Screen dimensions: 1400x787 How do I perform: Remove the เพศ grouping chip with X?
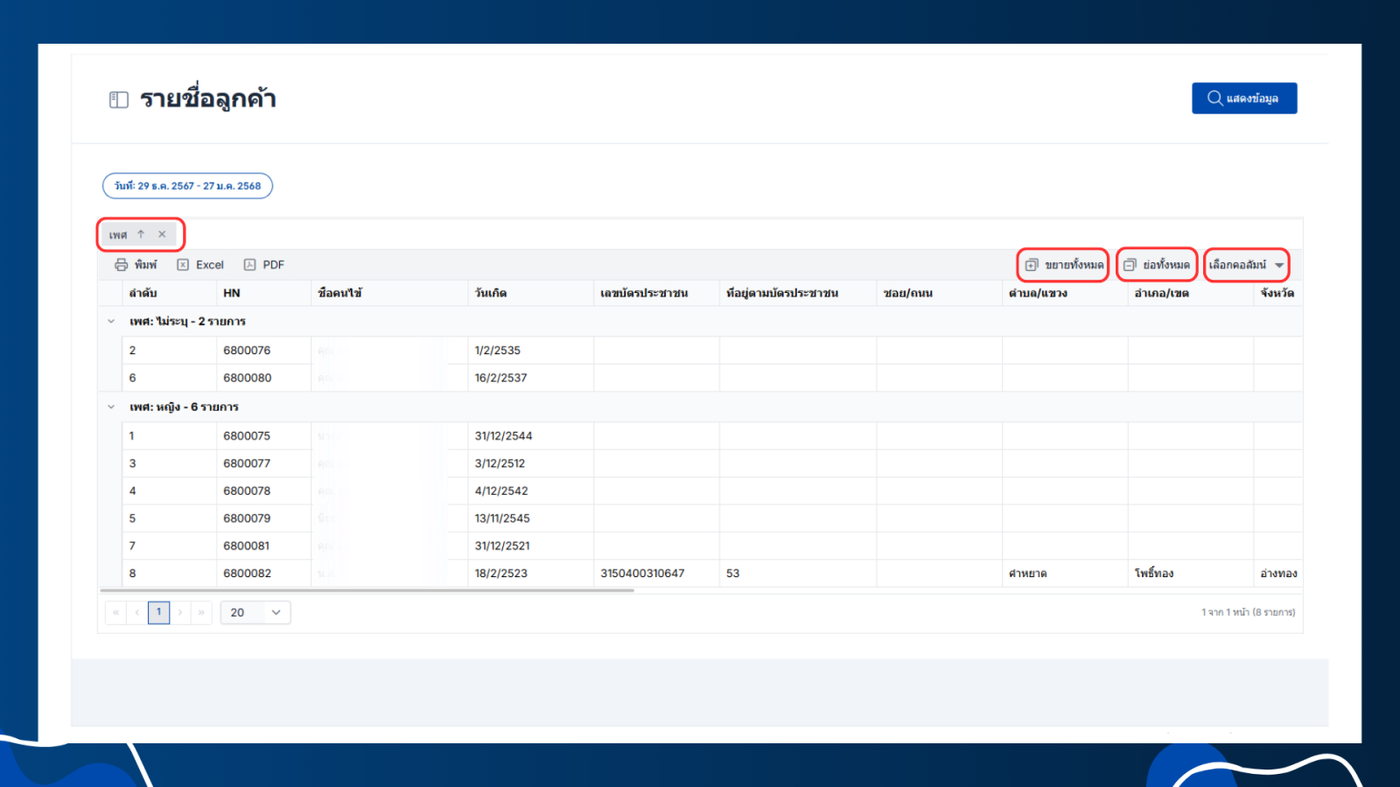coord(162,235)
